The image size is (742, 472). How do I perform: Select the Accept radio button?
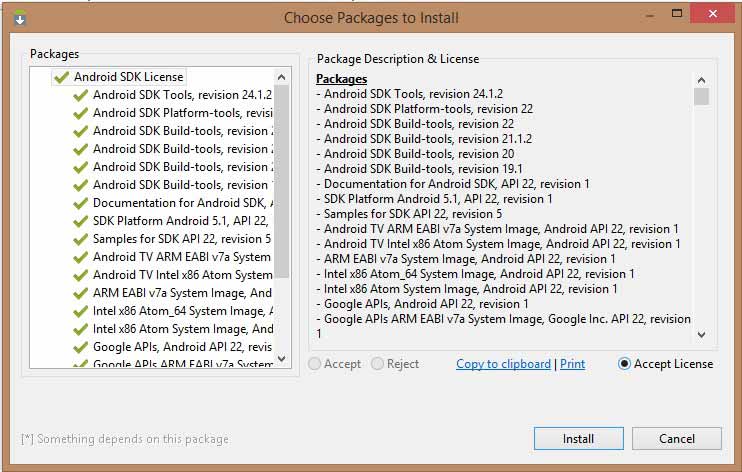315,364
